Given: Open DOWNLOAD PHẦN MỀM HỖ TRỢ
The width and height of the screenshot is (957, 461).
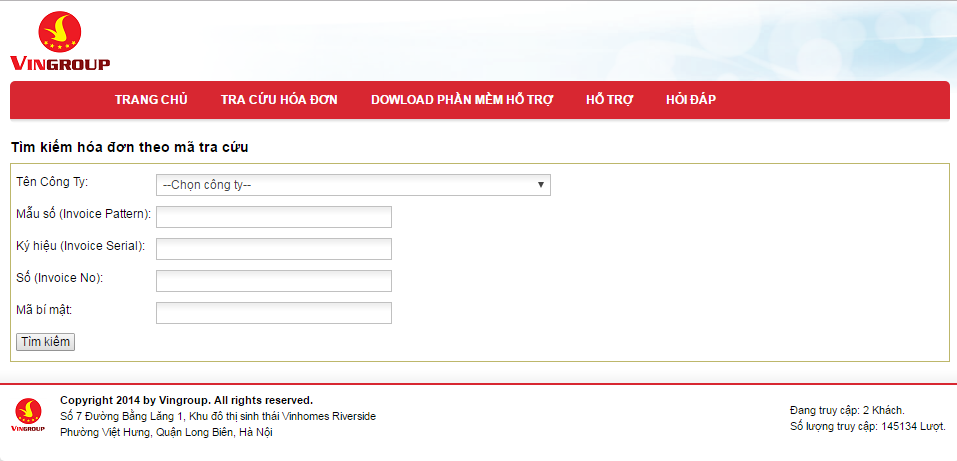Looking at the screenshot, I should 462,100.
